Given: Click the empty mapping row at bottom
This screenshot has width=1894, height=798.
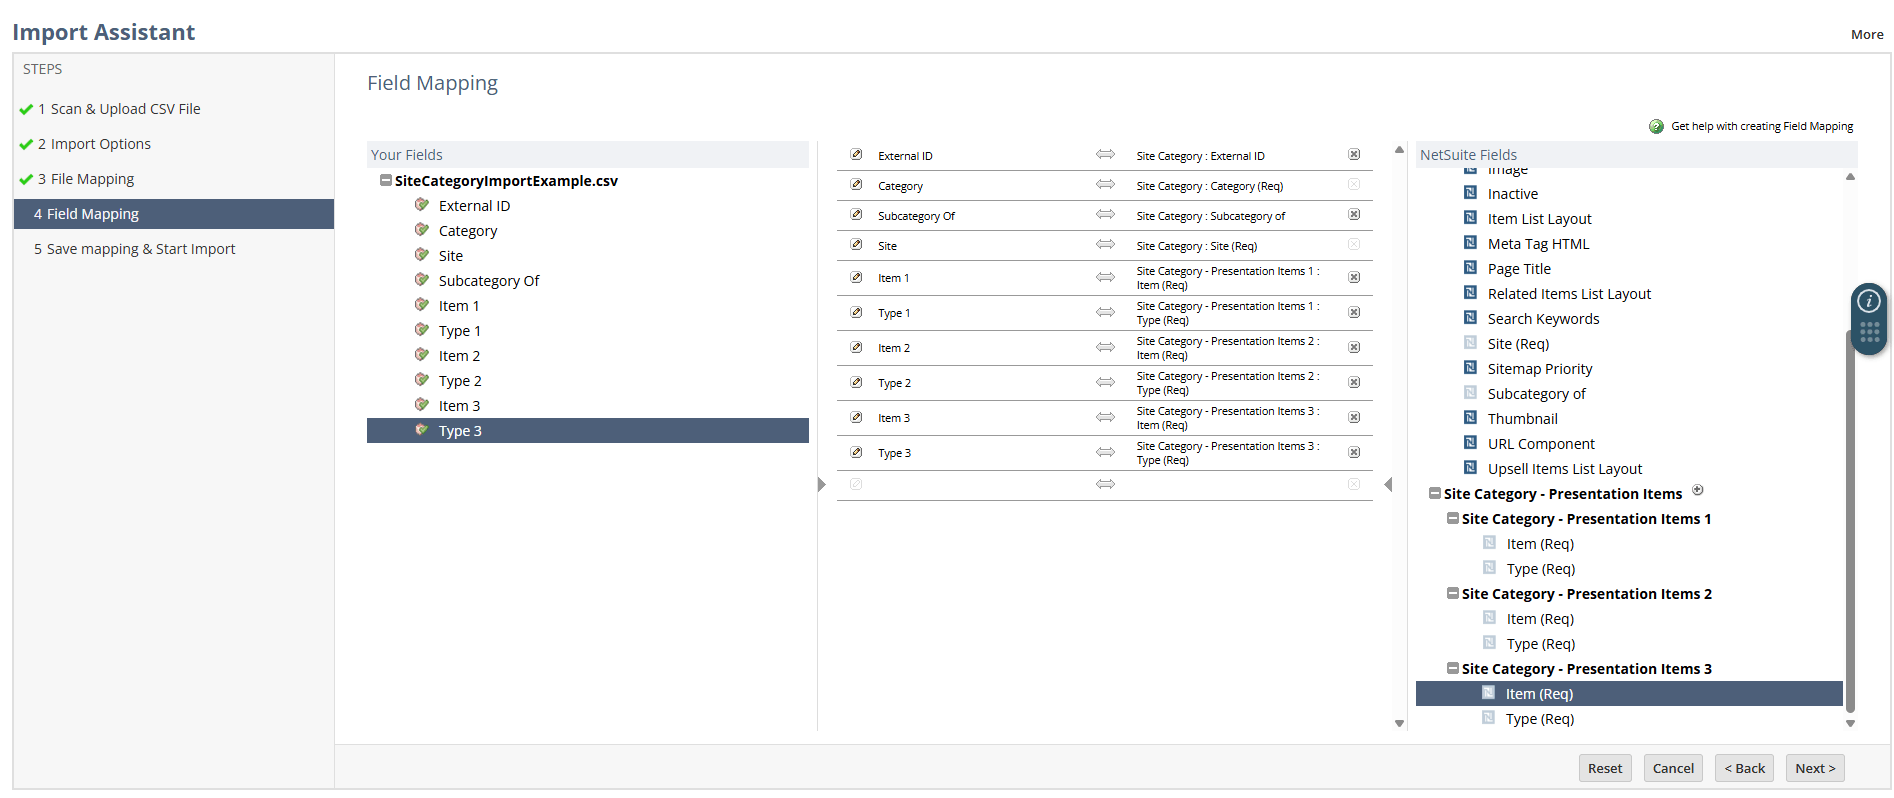Looking at the screenshot, I should coord(1104,484).
